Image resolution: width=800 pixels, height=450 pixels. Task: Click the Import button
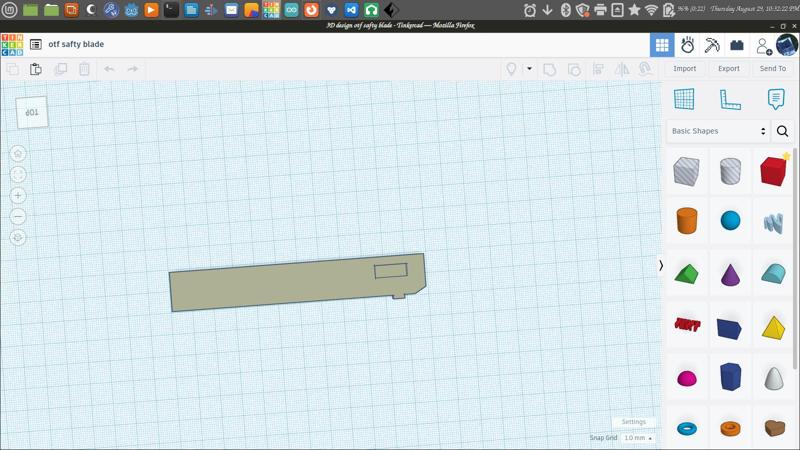coord(684,68)
